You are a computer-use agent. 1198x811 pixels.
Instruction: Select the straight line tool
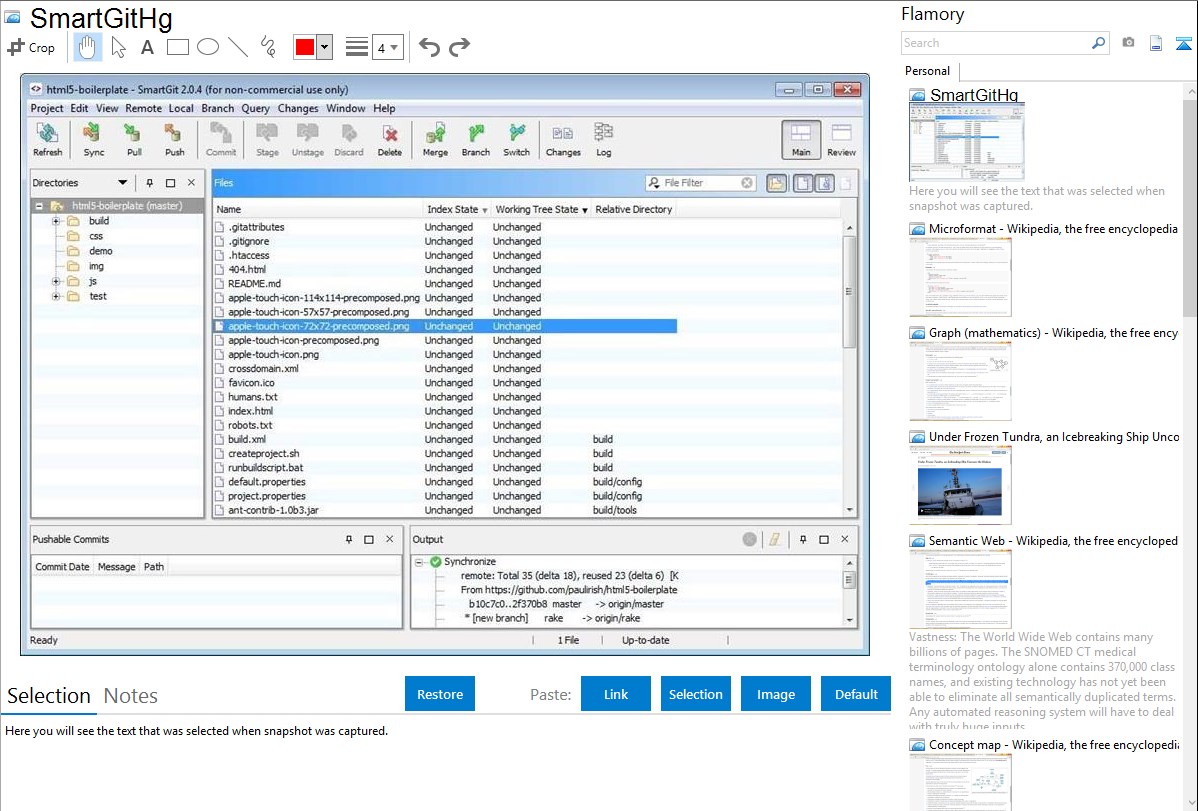pyautogui.click(x=238, y=47)
